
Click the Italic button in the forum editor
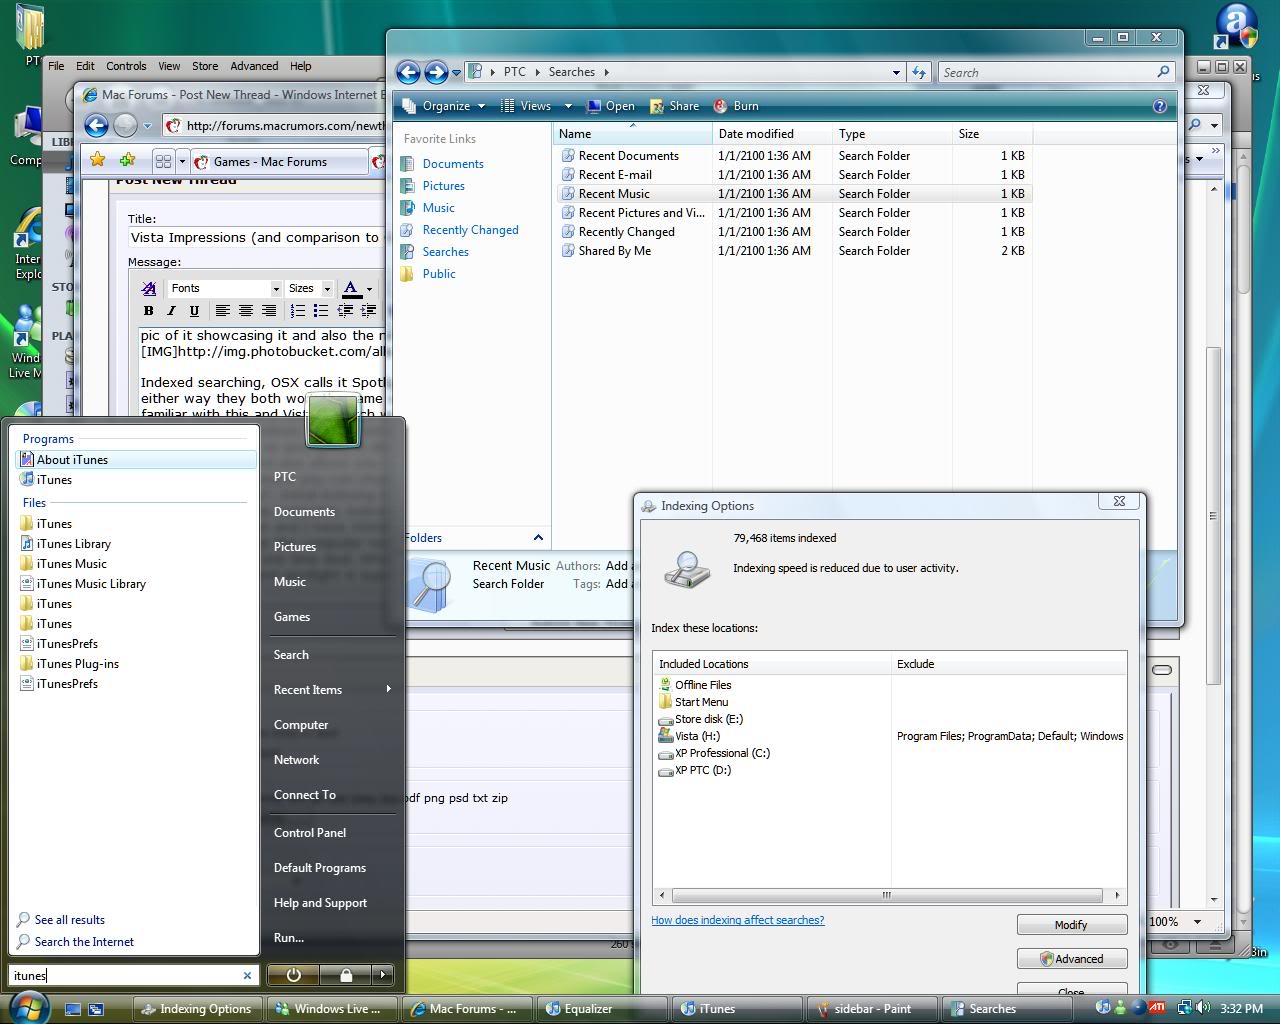click(x=171, y=311)
